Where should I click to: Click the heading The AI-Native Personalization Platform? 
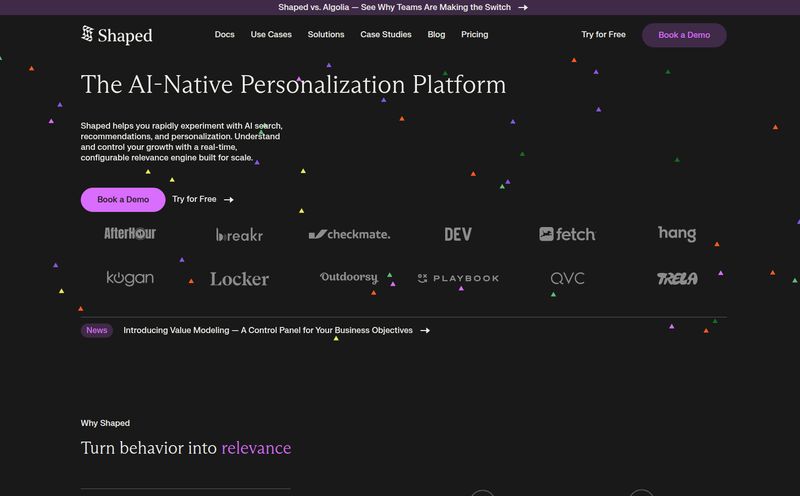point(293,84)
